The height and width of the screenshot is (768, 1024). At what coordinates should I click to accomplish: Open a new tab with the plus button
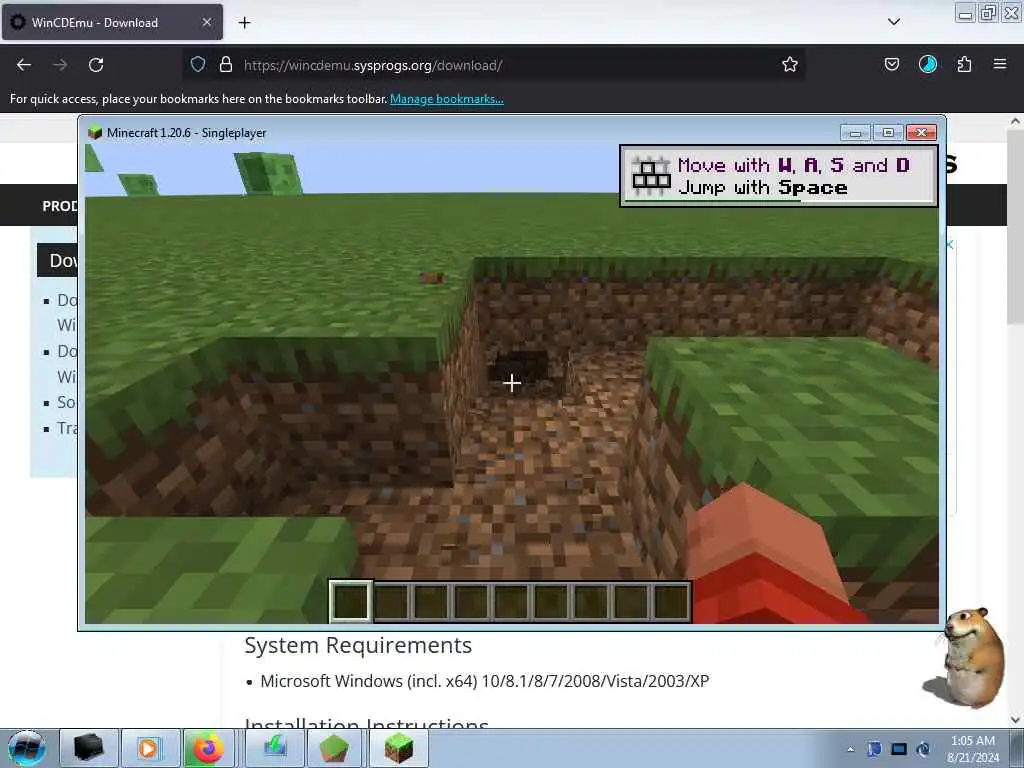click(244, 23)
